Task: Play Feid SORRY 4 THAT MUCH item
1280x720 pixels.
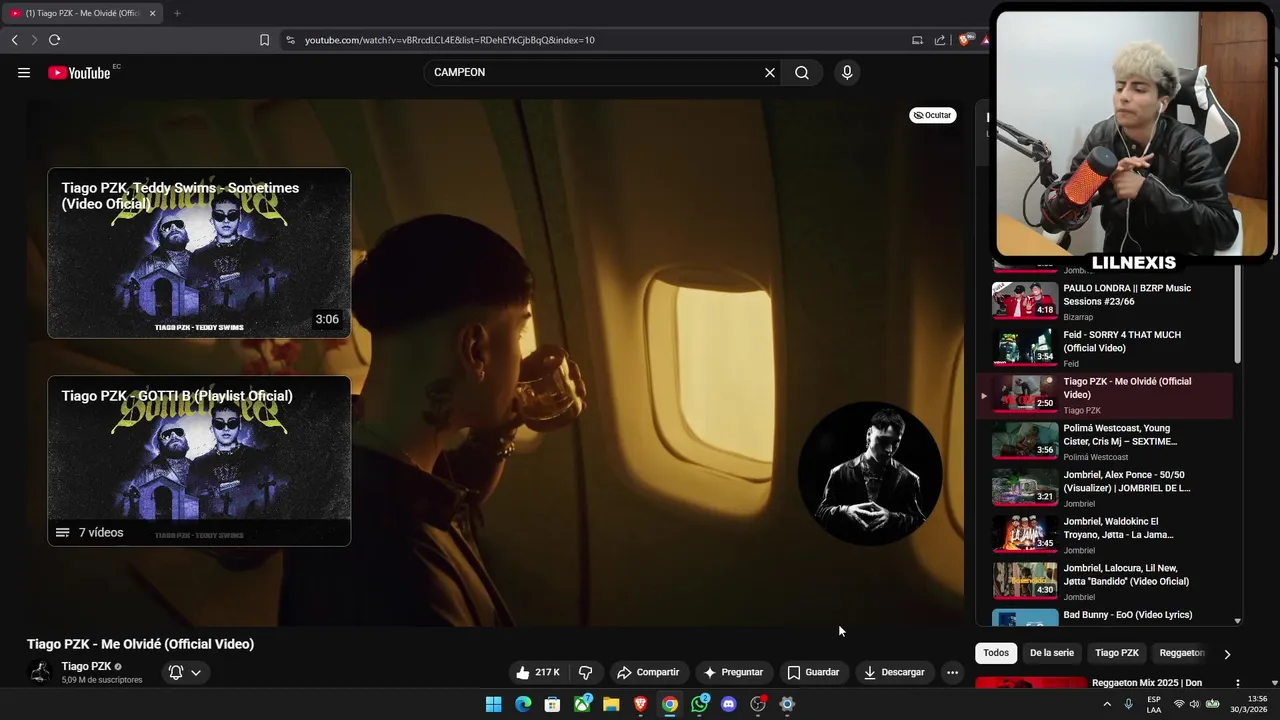Action: tap(1104, 348)
